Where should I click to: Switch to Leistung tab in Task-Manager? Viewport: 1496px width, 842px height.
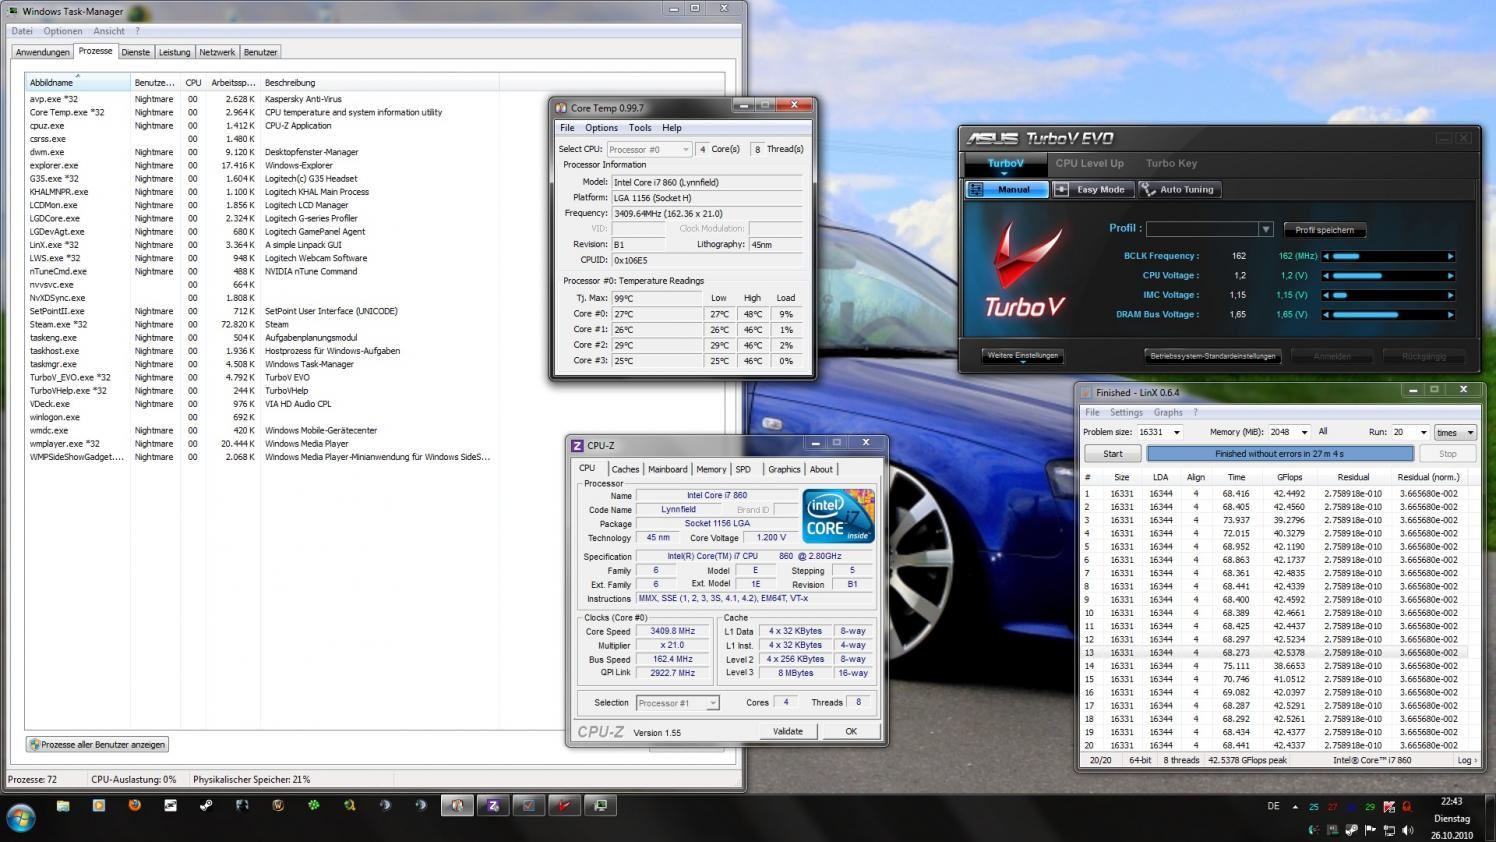pos(174,52)
